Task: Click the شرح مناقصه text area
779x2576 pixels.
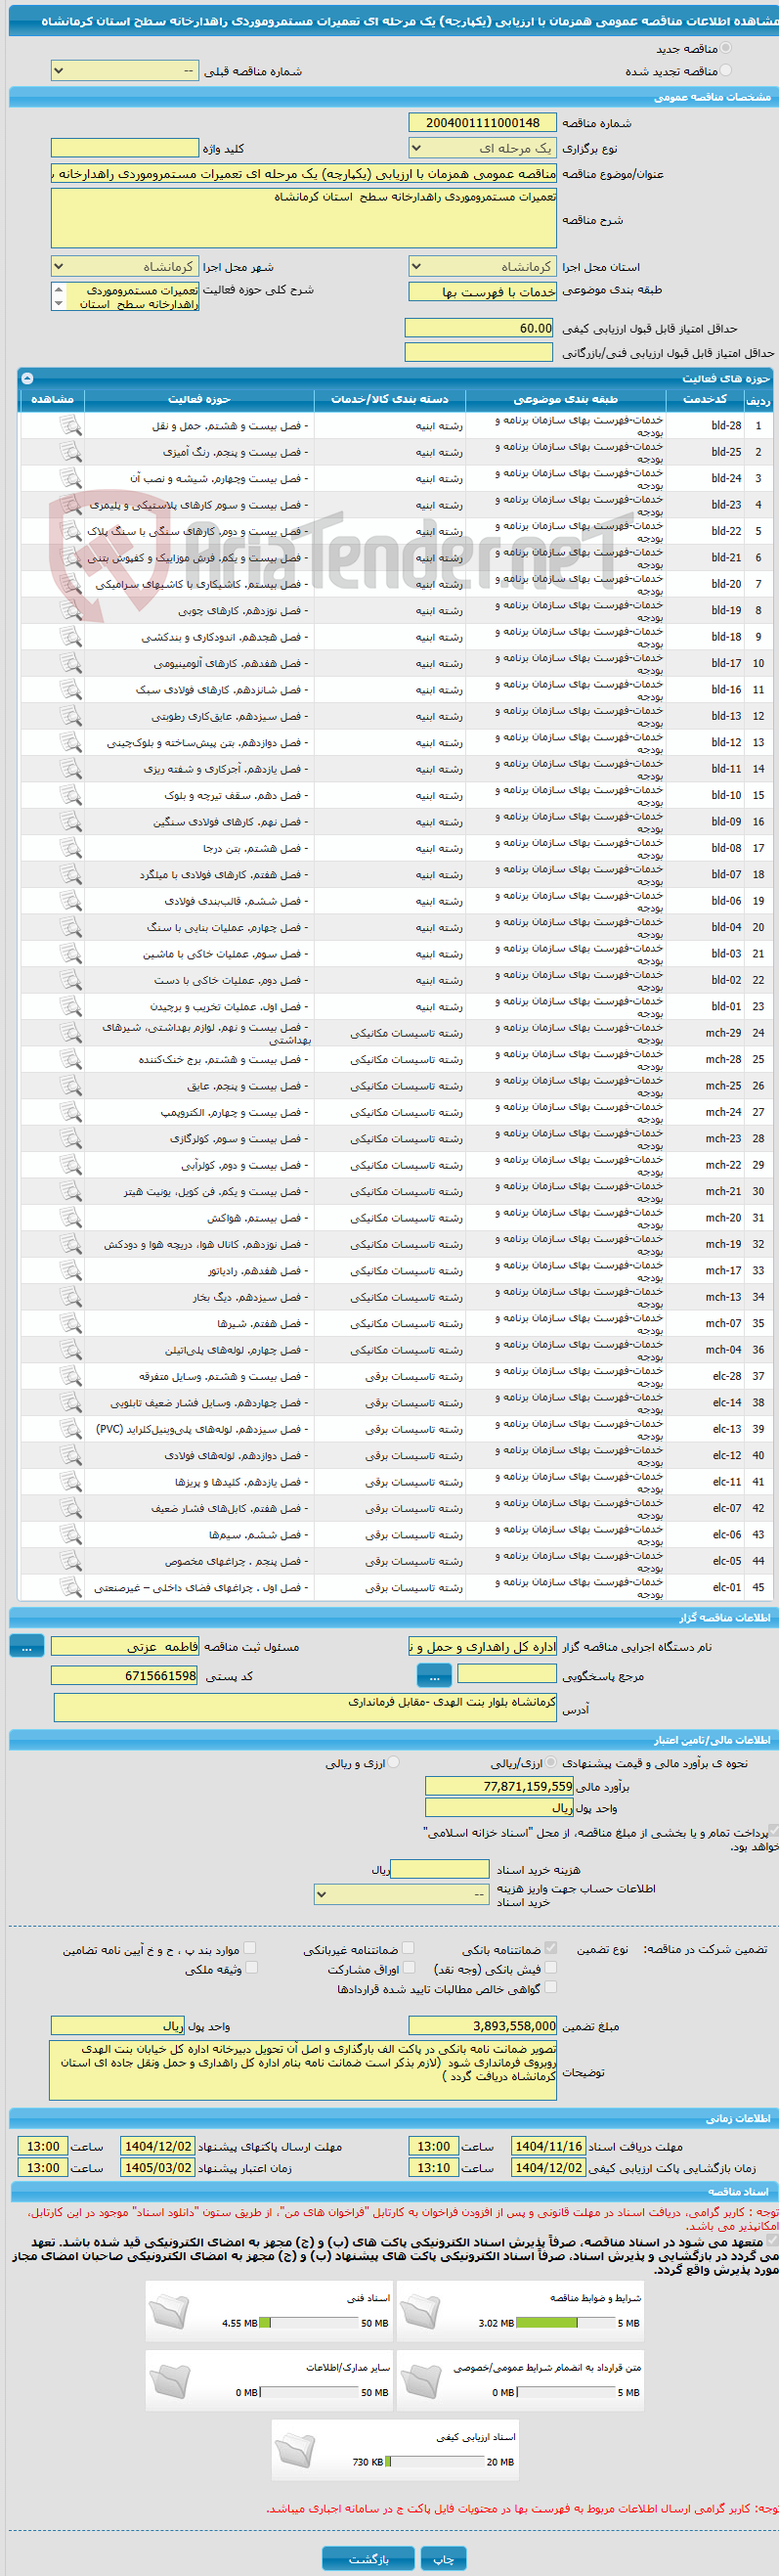Action: [x=304, y=218]
